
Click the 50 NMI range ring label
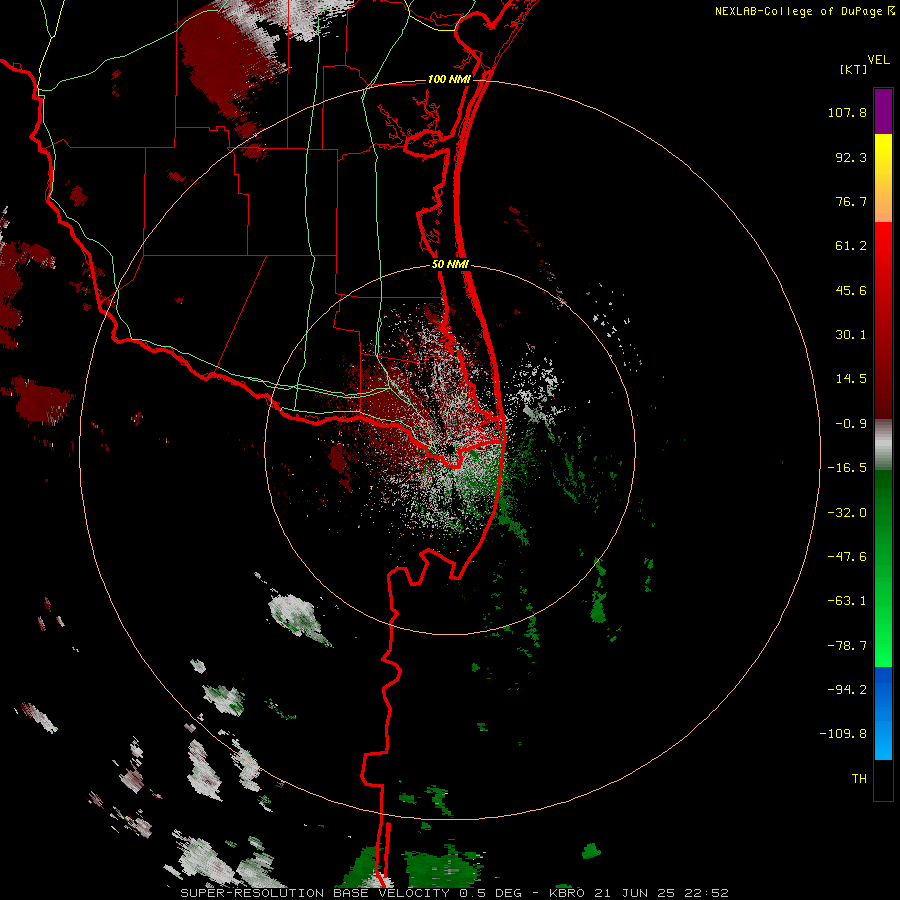coord(450,264)
